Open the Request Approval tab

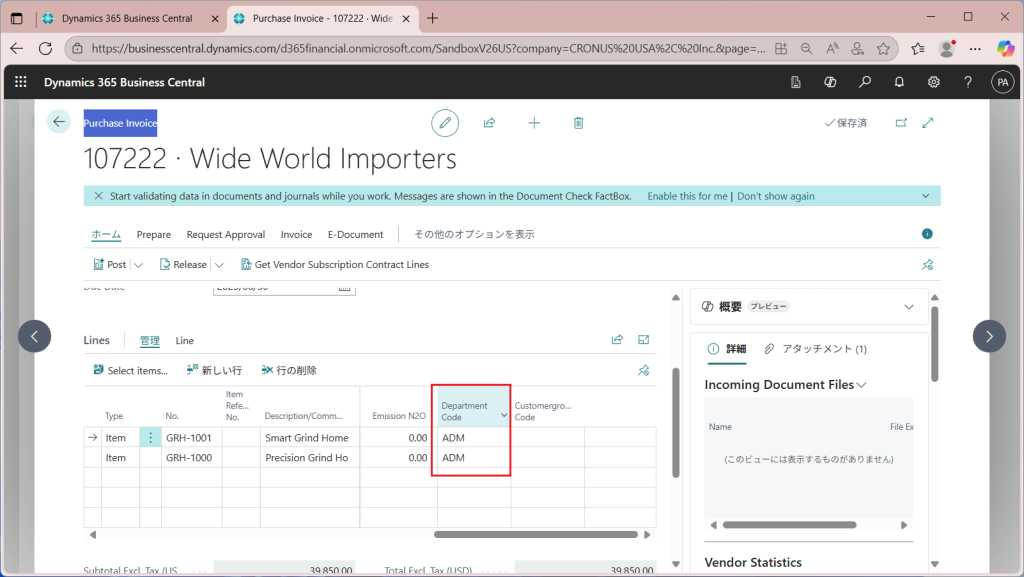click(x=226, y=234)
